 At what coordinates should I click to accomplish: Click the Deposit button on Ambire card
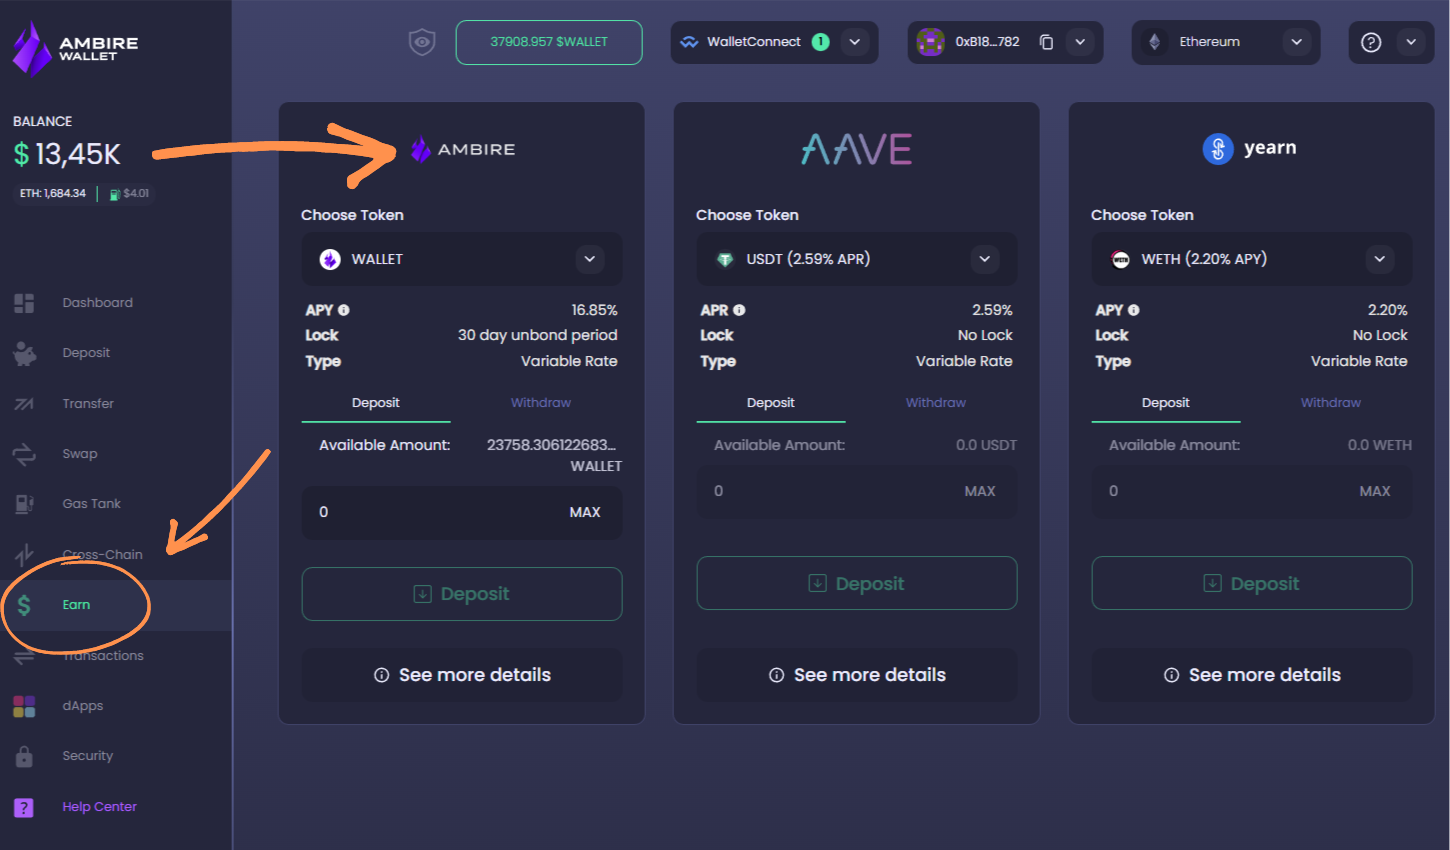click(x=462, y=594)
